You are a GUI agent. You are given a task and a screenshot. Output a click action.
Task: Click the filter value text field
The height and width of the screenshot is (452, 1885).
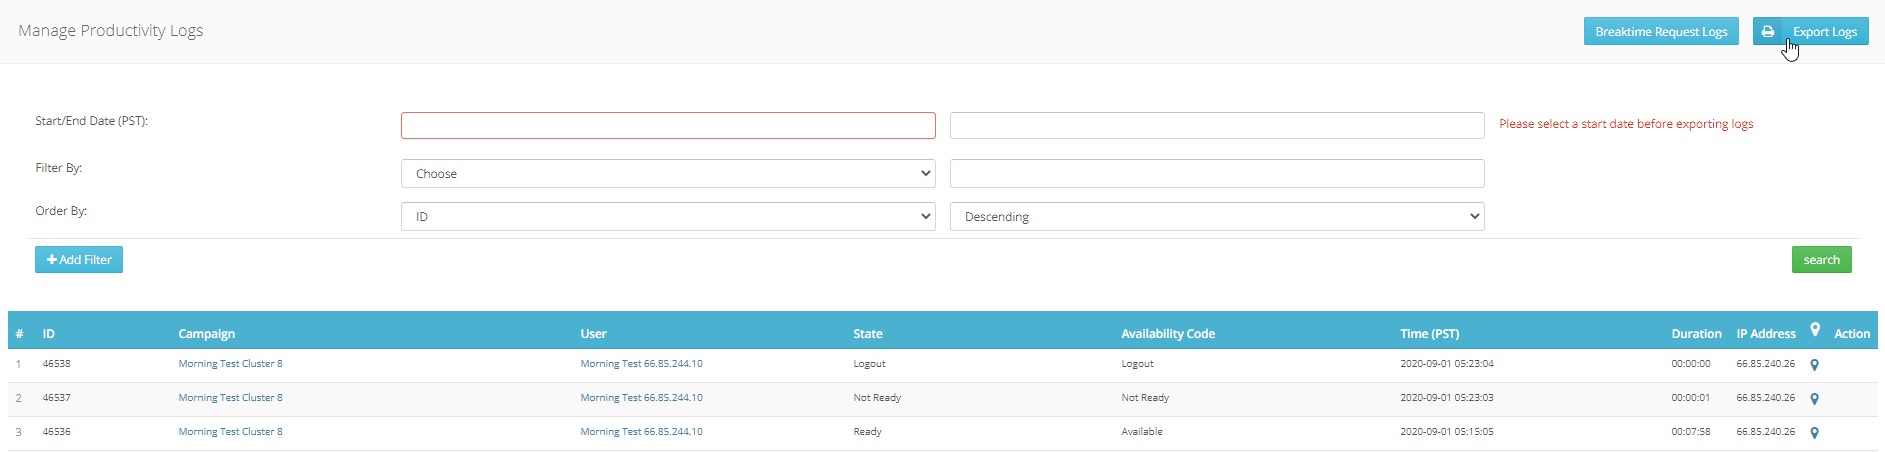[x=1216, y=174]
